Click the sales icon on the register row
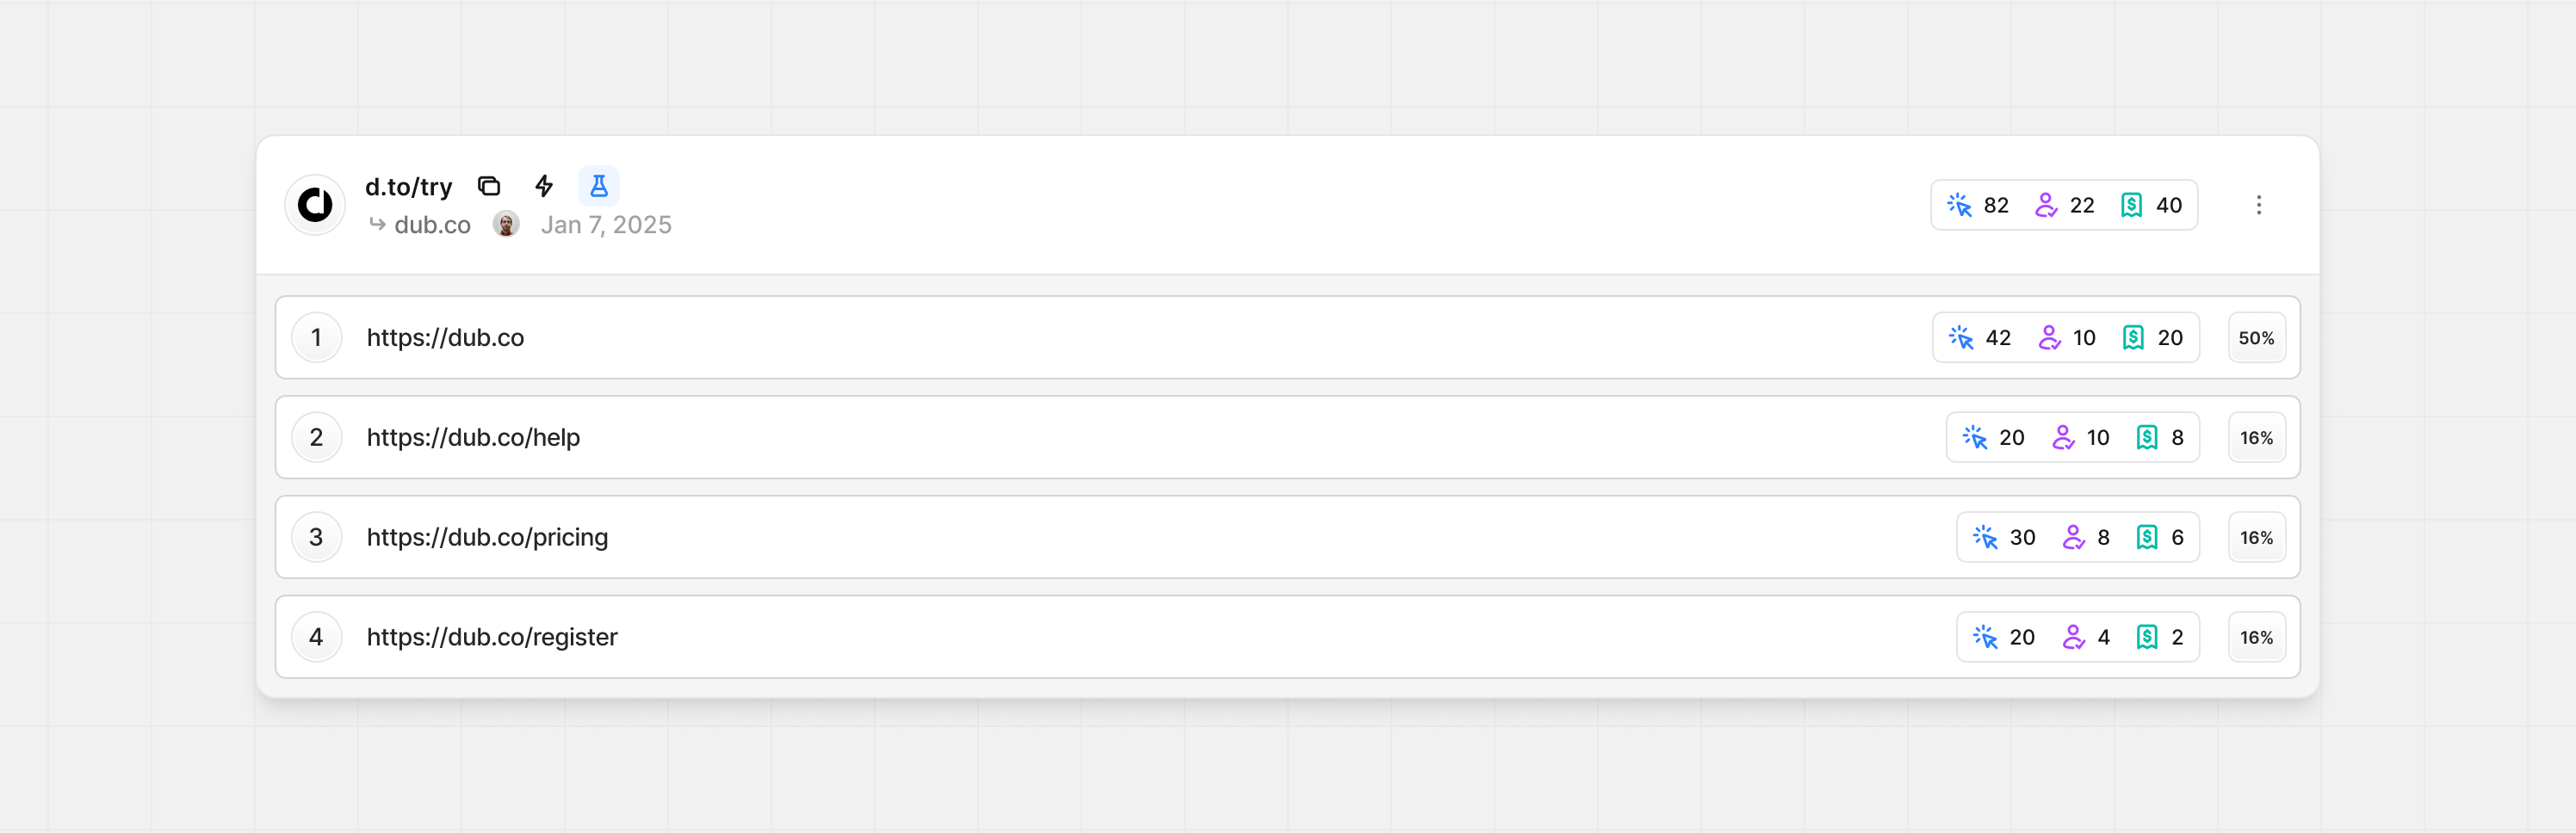The width and height of the screenshot is (2576, 833). (2147, 638)
